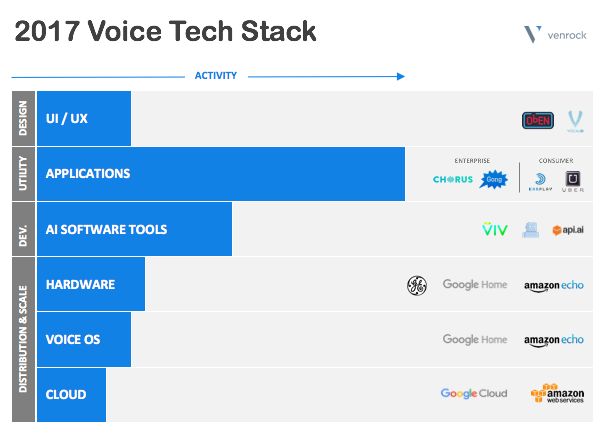Click Google Home in the Hardware row
Image resolution: width=605 pixels, height=438 pixels.
tap(475, 285)
